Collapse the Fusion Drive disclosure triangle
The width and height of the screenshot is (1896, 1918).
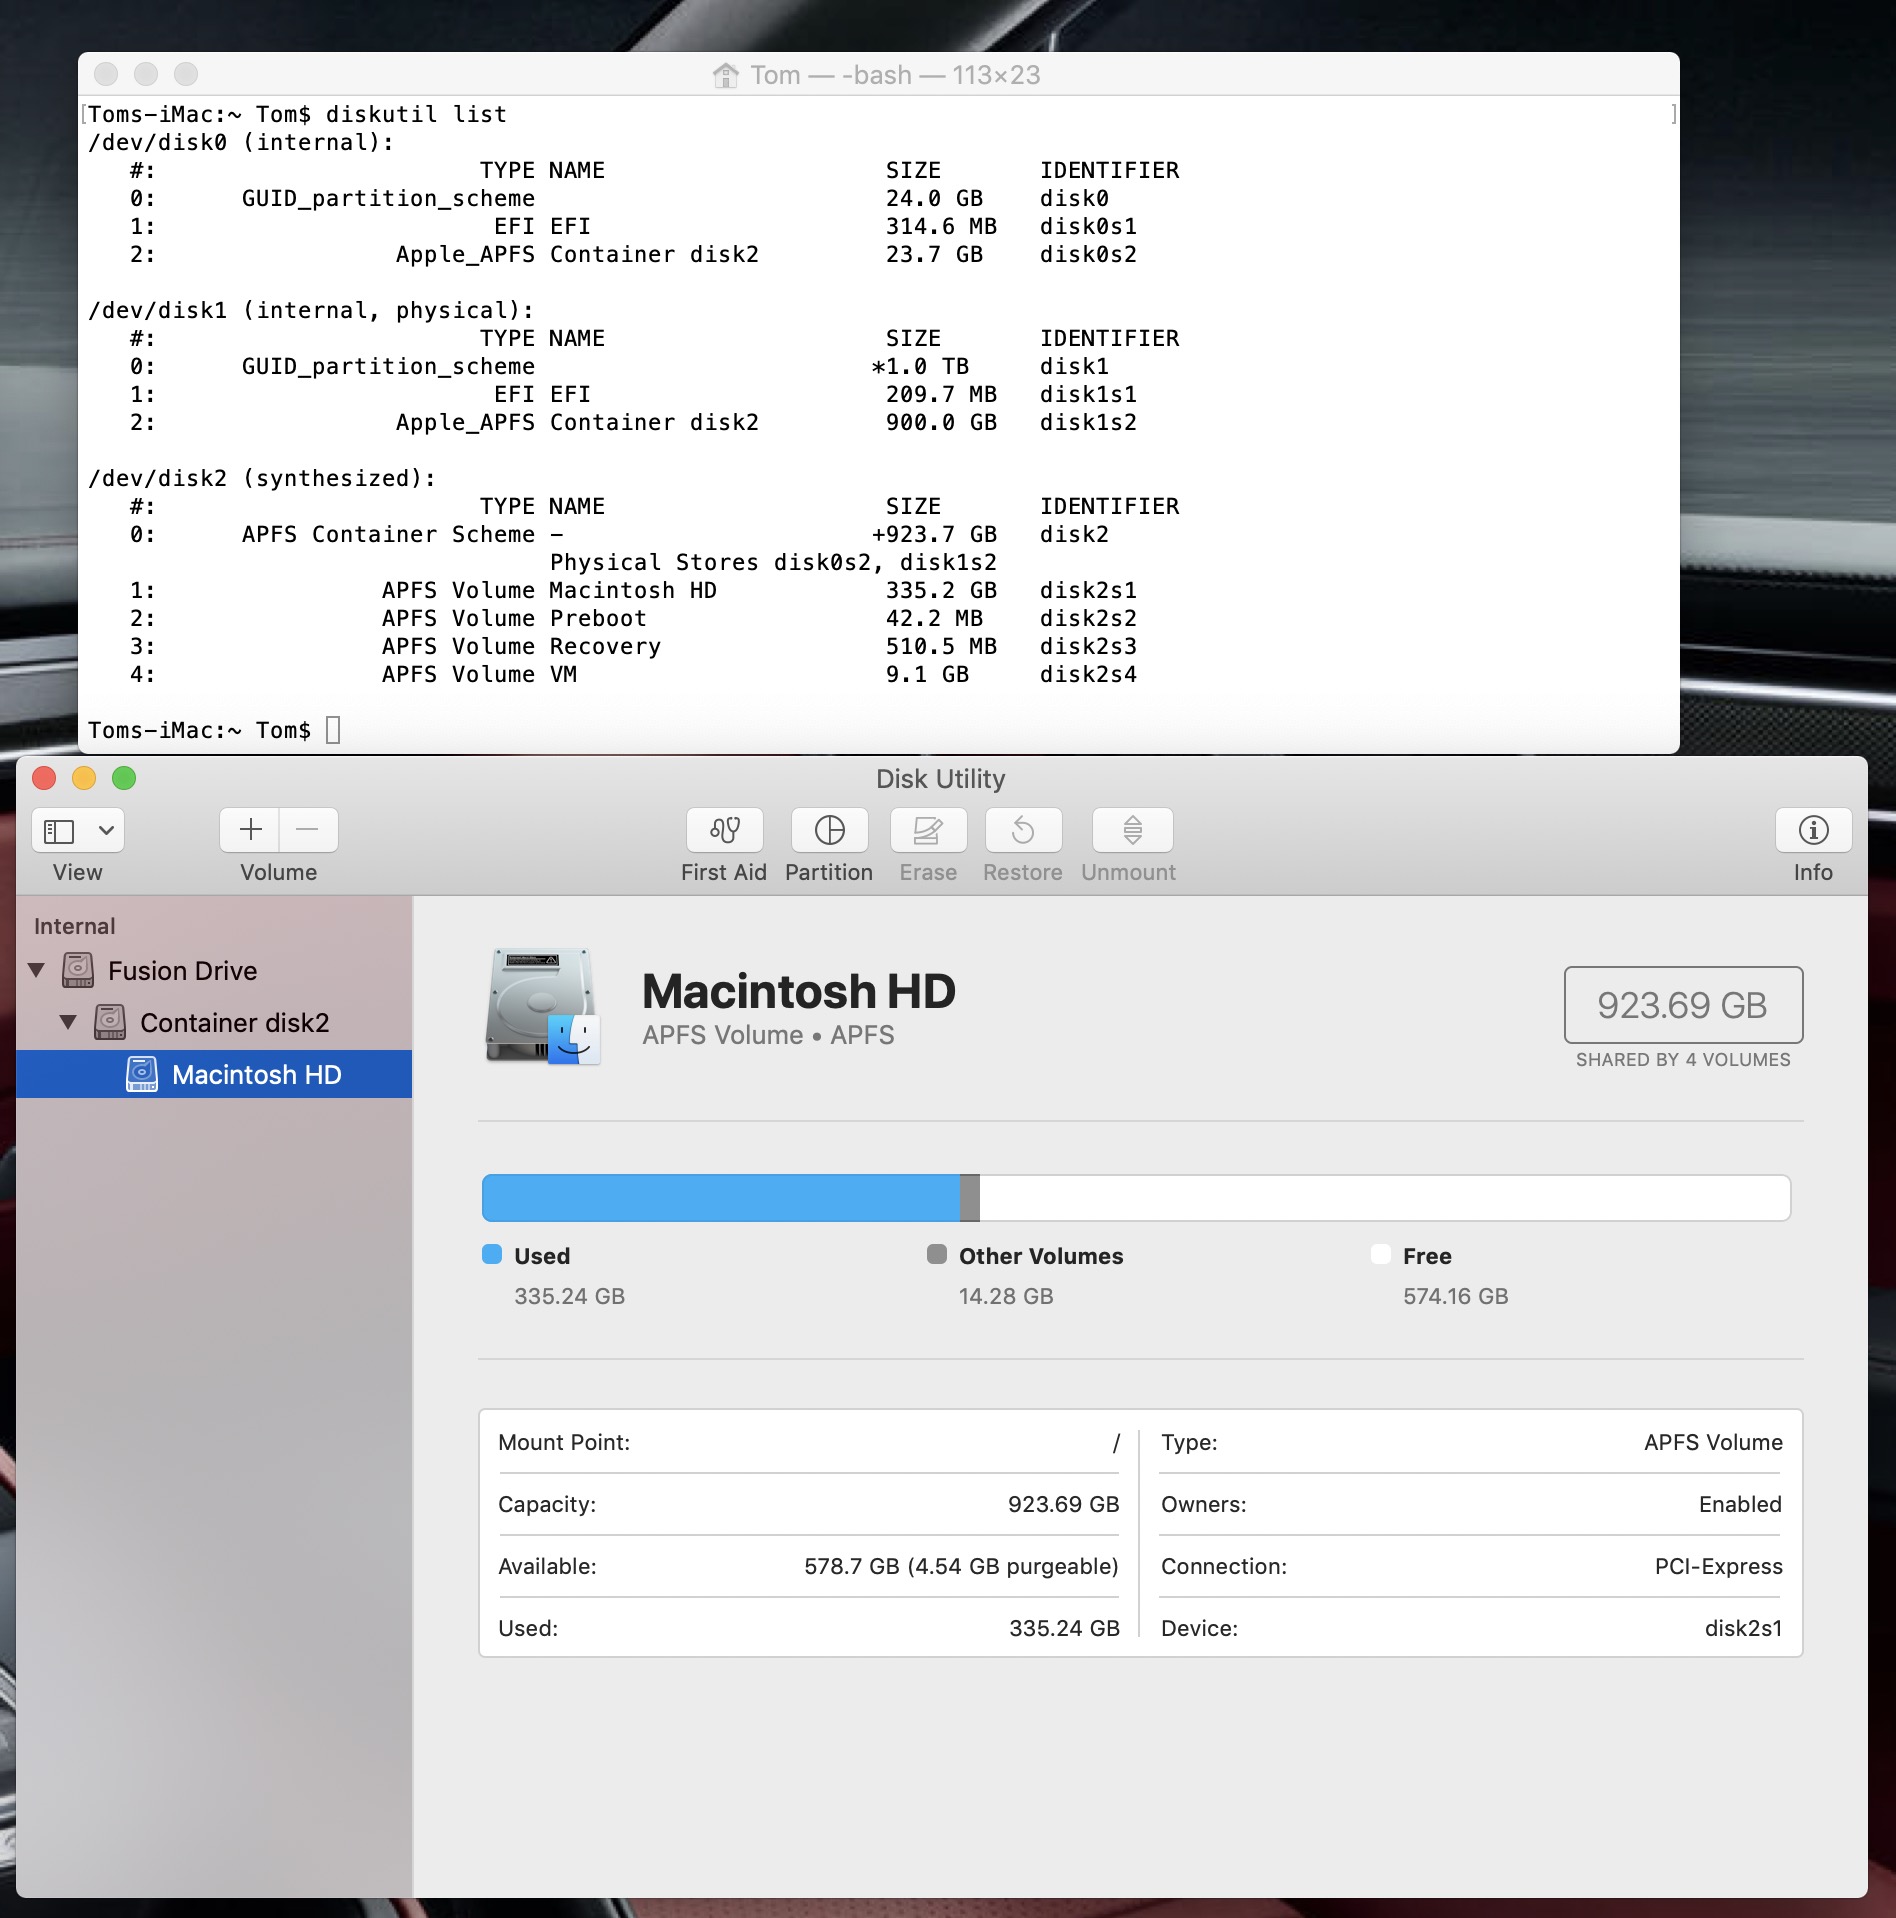coord(37,970)
